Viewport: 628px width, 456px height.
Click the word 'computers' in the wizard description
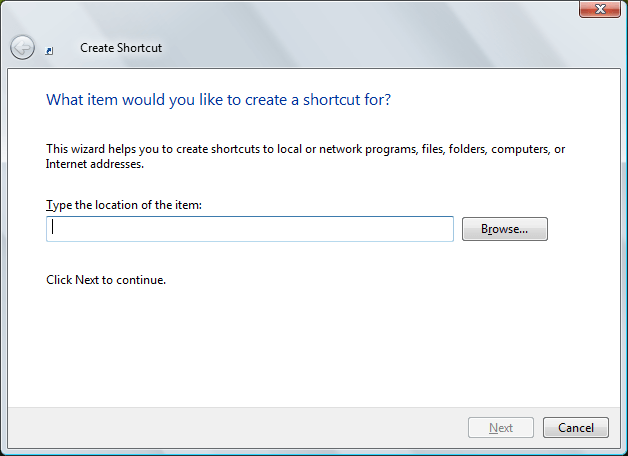coord(520,149)
